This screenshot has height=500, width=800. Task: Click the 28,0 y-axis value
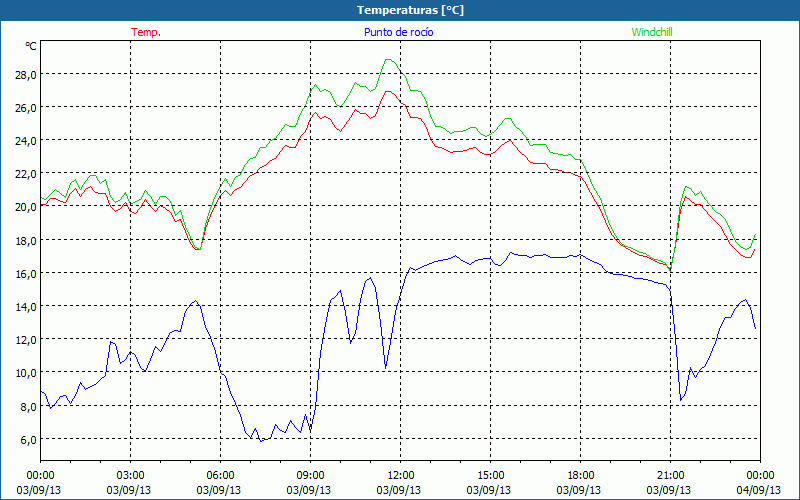[26, 74]
